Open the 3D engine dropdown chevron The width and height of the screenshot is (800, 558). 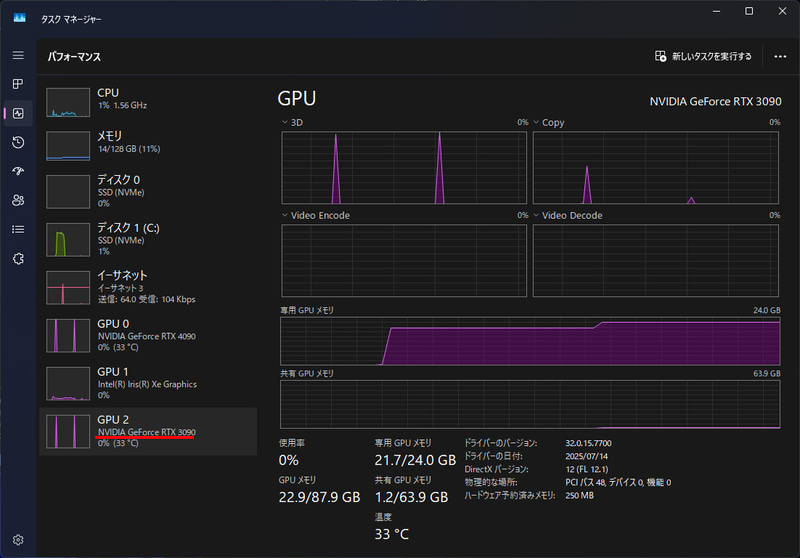point(285,122)
